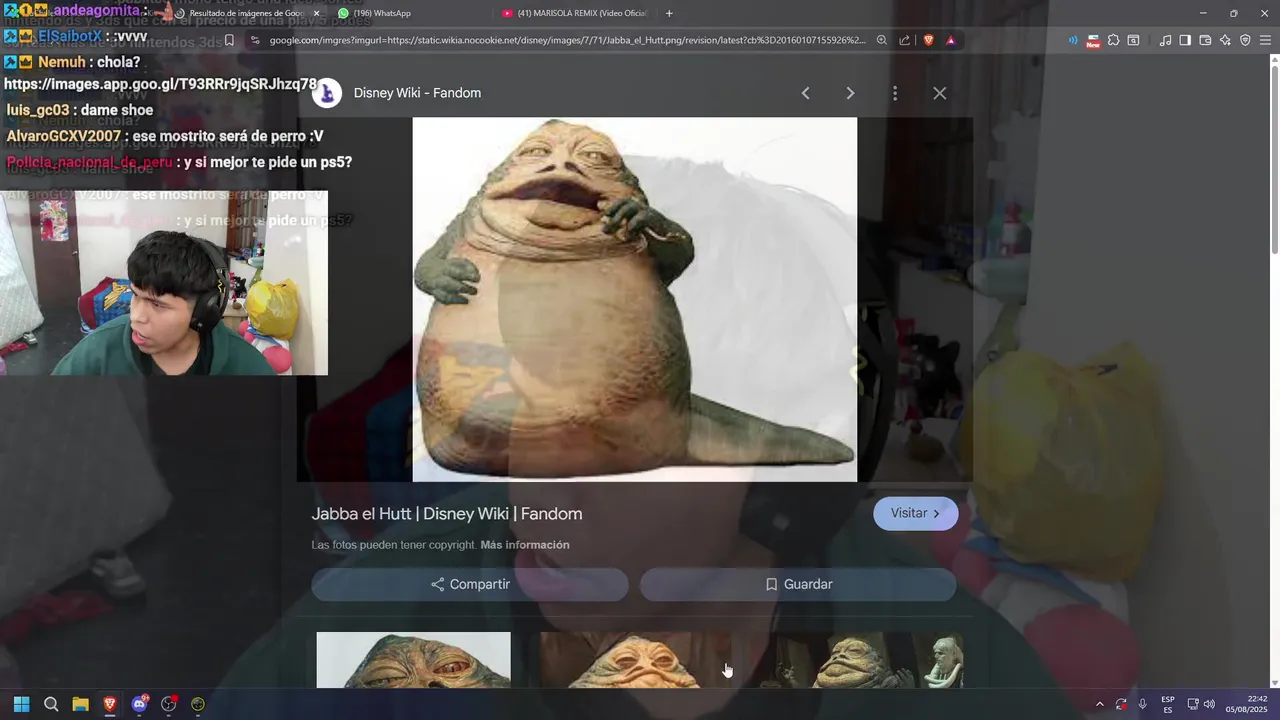
Task: Click the Compartir share button
Action: (470, 584)
